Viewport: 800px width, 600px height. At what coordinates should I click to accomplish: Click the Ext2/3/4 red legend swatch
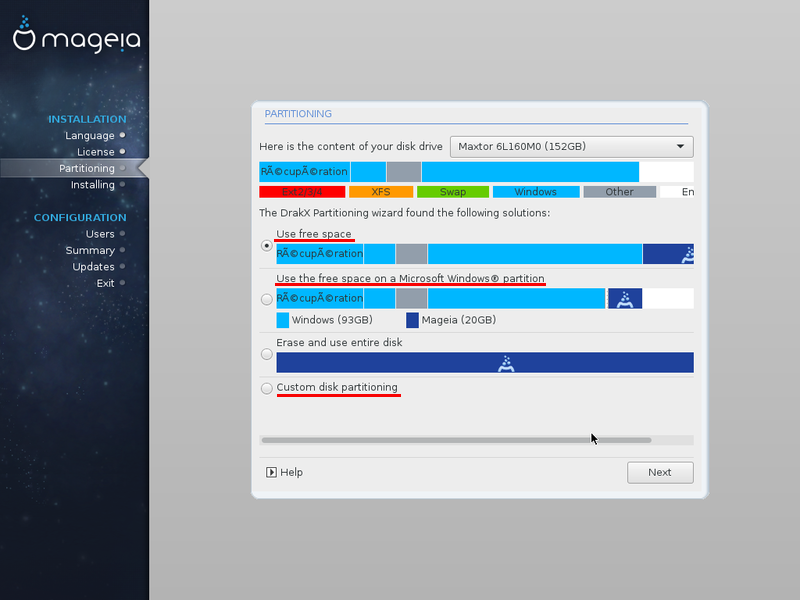click(x=302, y=192)
